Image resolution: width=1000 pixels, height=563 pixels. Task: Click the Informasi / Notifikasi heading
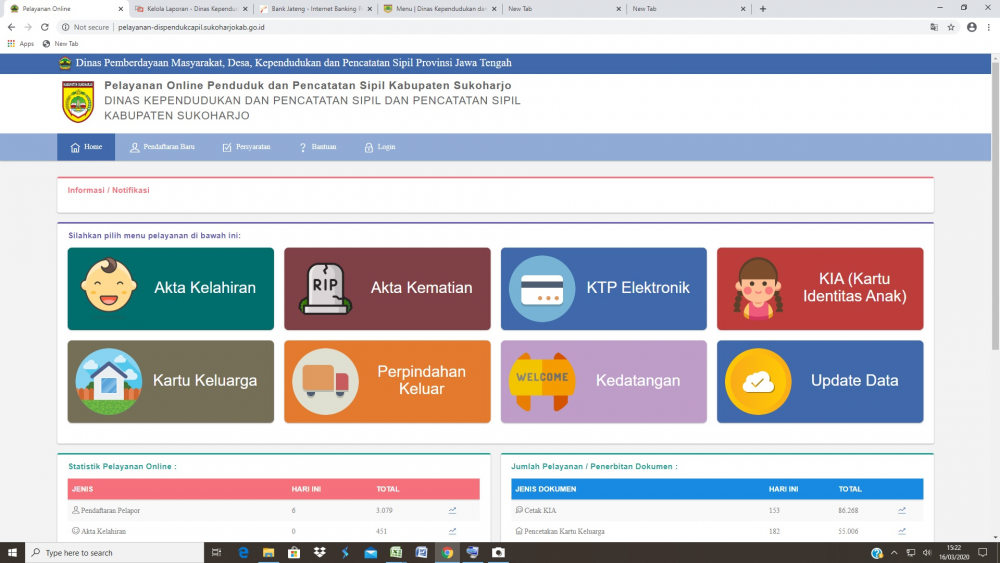[x=108, y=190]
